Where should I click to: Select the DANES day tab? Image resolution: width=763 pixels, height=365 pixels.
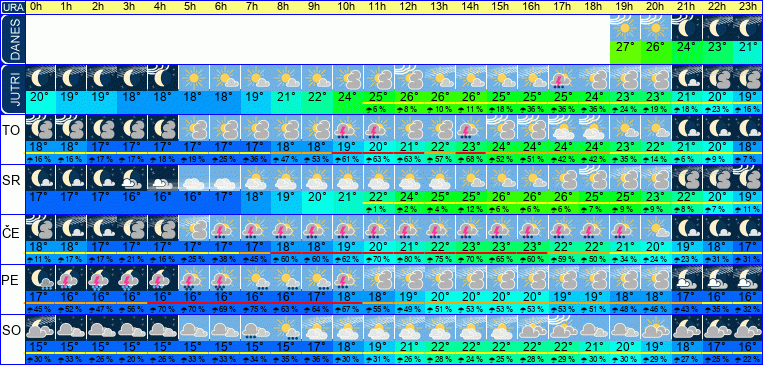[x=12, y=39]
